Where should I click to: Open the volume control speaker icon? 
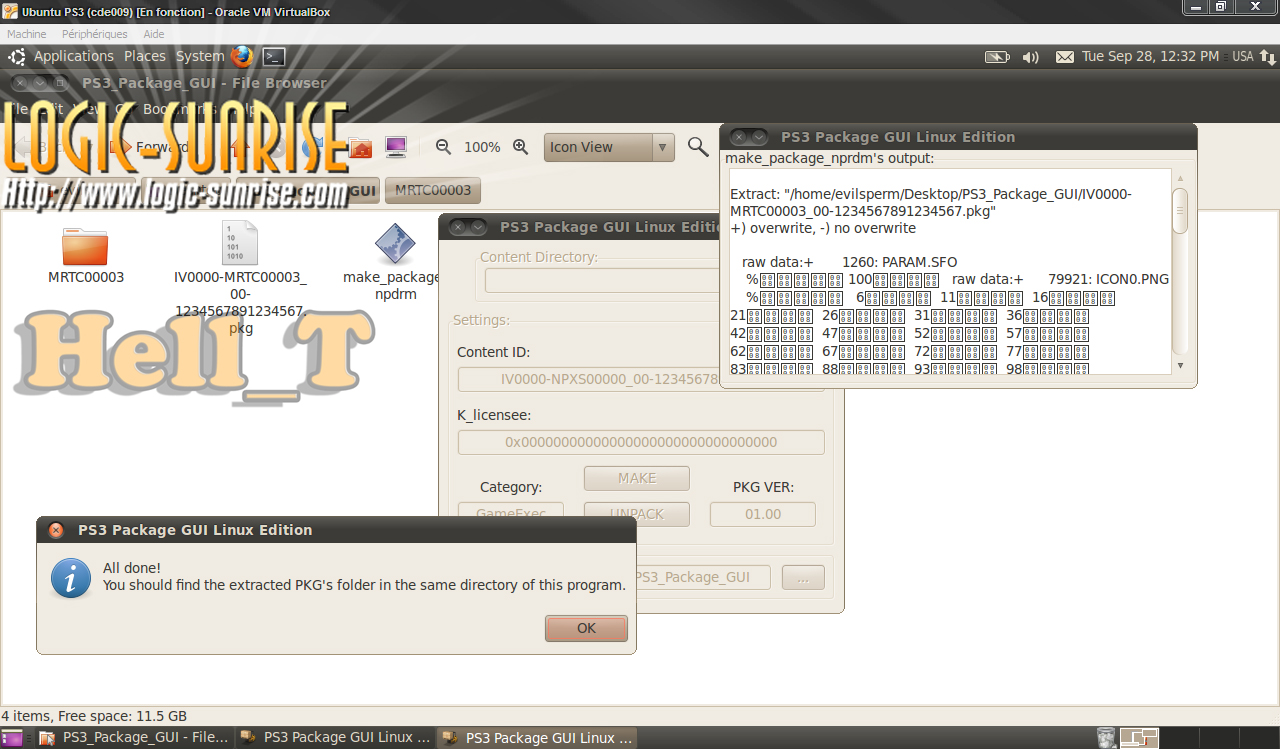pyautogui.click(x=1030, y=57)
